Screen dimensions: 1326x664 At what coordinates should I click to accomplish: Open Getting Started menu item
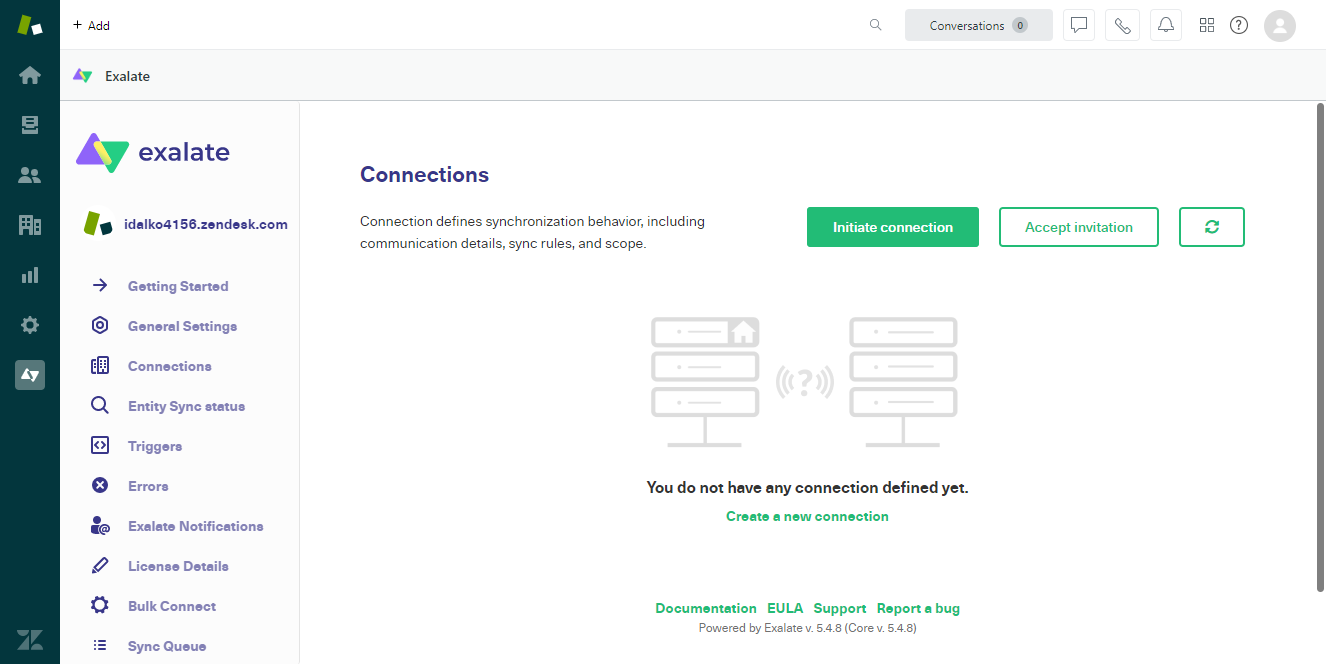(178, 286)
